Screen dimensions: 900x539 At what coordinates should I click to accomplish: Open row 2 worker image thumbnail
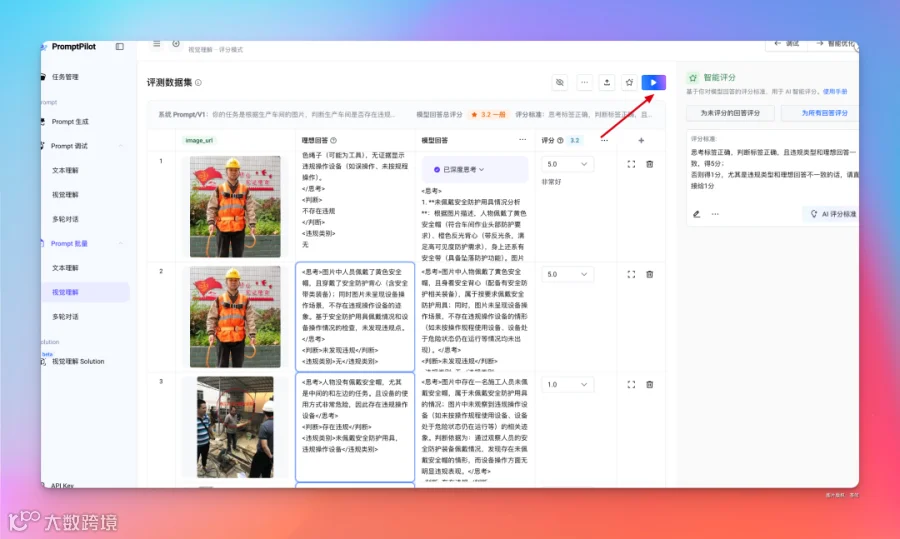click(x=235, y=317)
